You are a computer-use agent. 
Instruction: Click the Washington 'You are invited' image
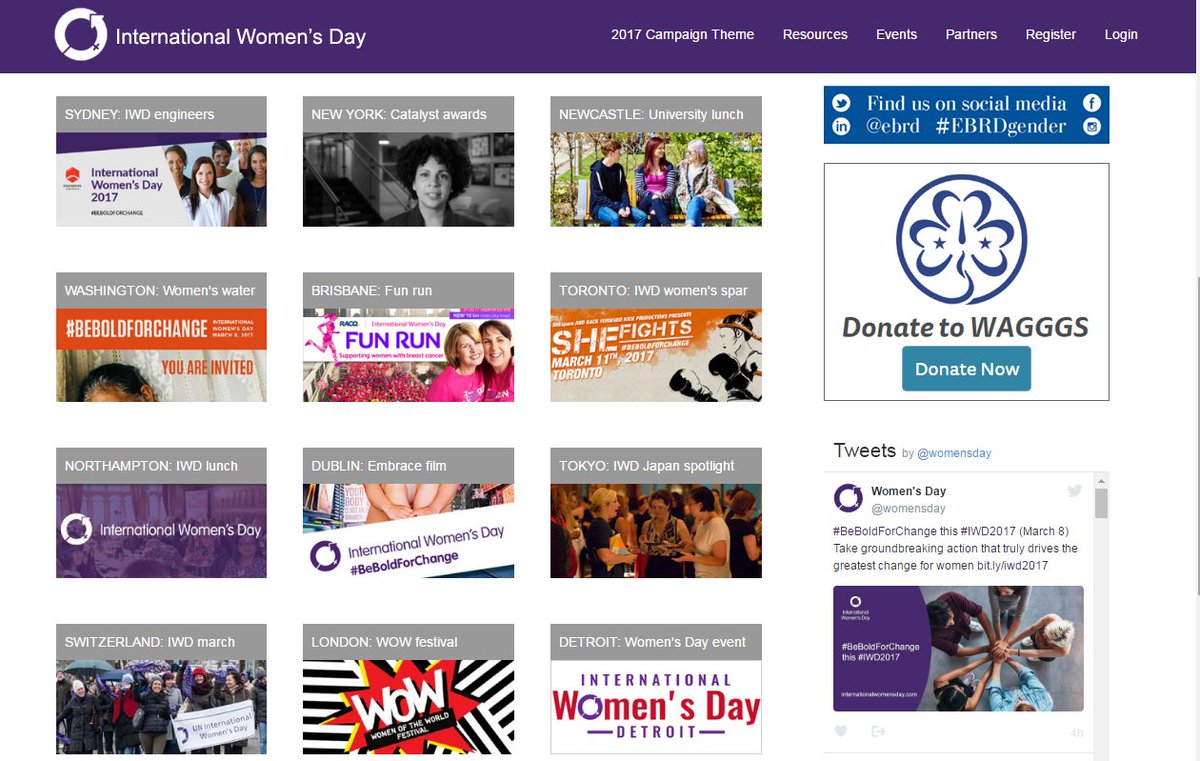(x=161, y=355)
